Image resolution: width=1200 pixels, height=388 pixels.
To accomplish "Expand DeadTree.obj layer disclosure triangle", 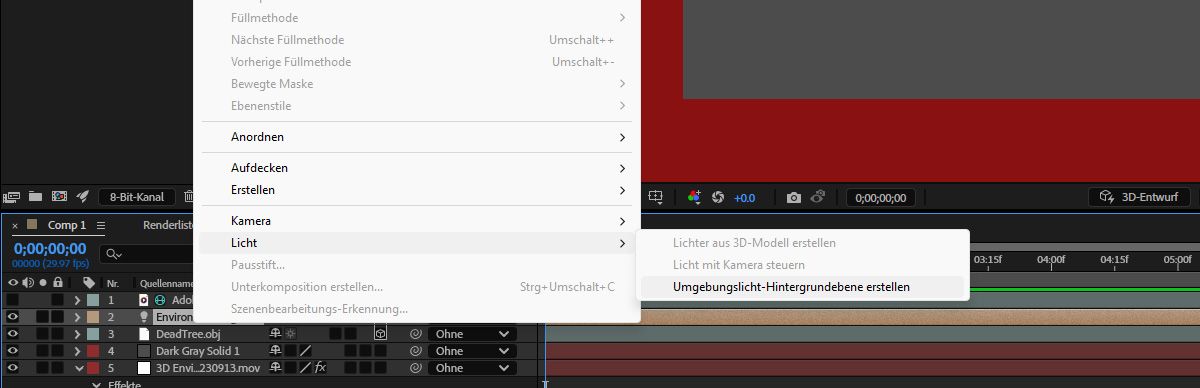I will click(x=77, y=334).
